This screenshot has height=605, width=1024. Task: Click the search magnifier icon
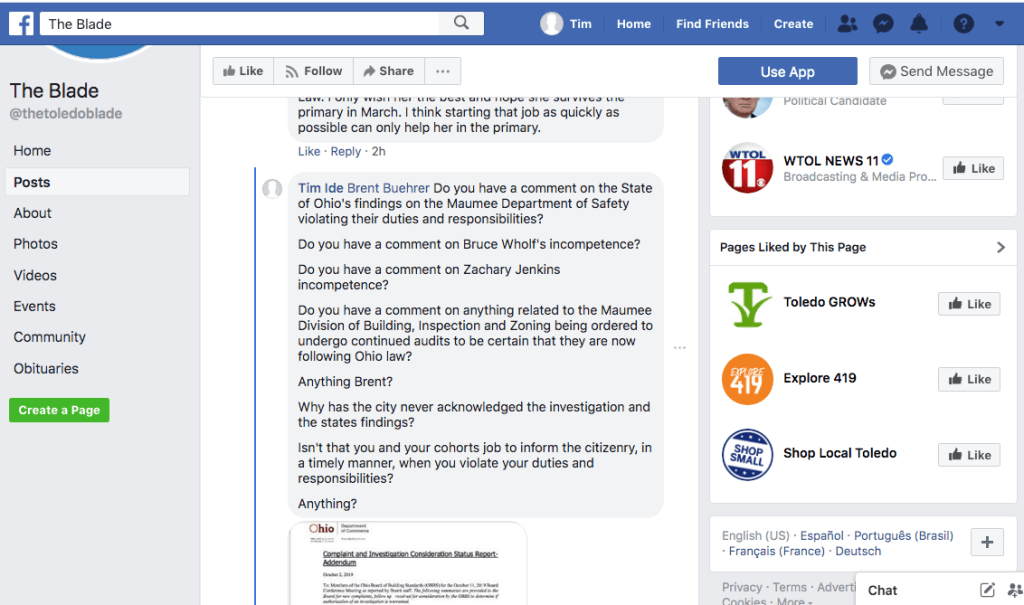pyautogui.click(x=461, y=23)
